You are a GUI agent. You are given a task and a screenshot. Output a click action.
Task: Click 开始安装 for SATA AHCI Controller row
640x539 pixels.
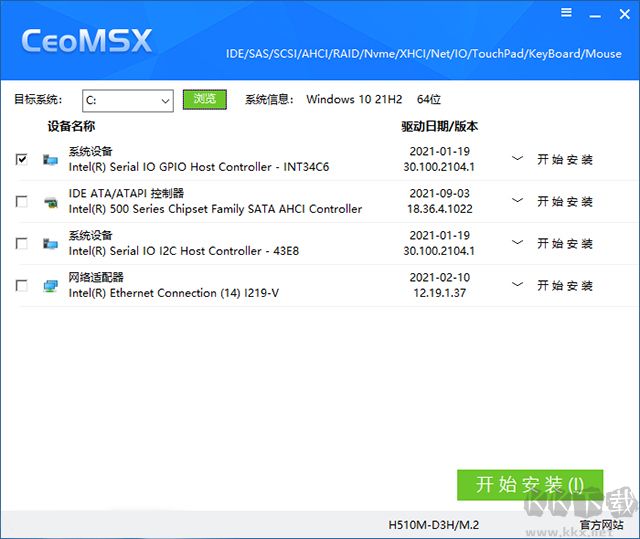coord(564,201)
